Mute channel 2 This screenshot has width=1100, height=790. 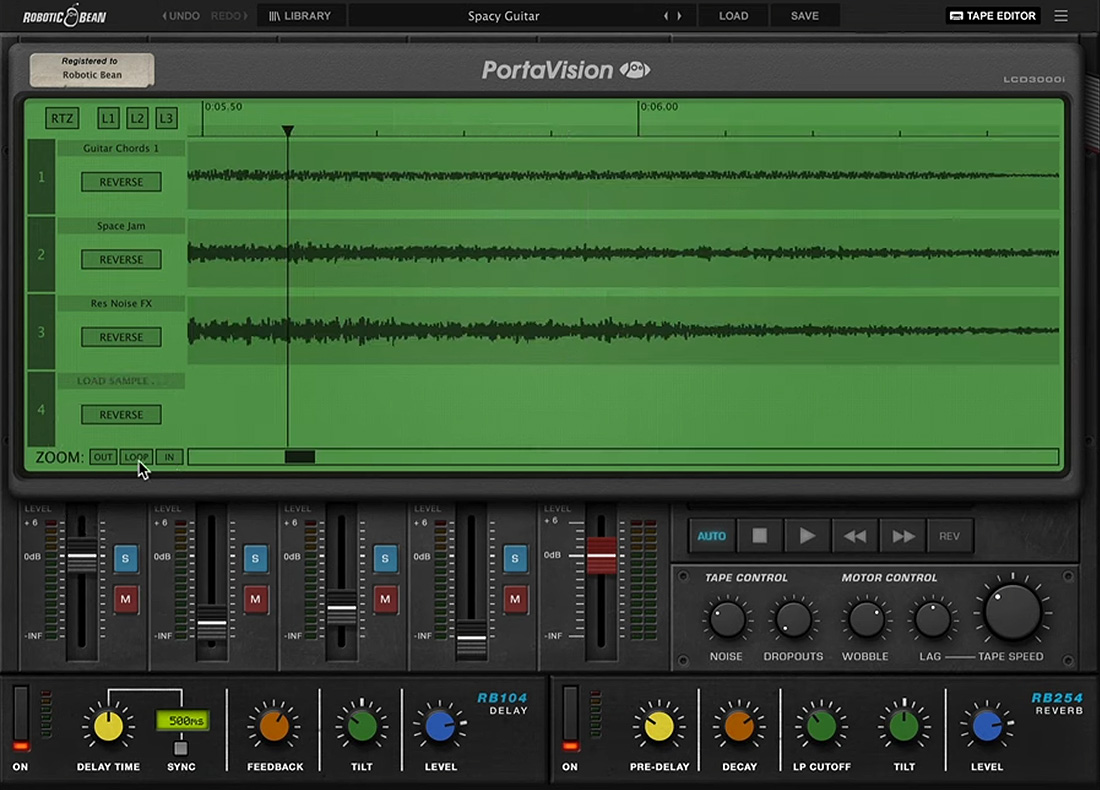click(255, 599)
